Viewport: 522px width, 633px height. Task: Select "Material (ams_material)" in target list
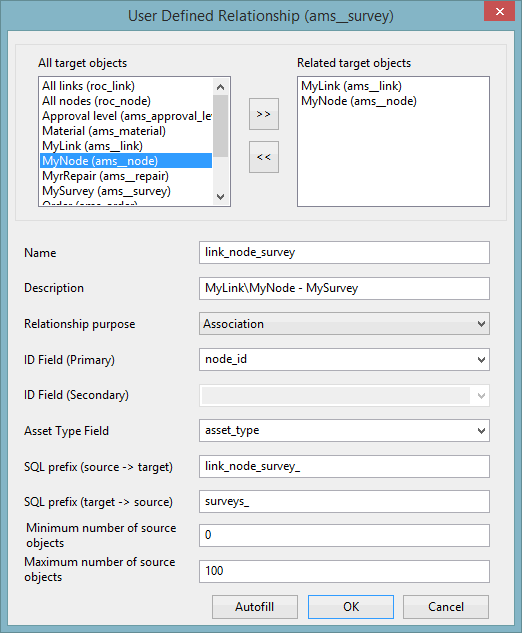click(126, 131)
